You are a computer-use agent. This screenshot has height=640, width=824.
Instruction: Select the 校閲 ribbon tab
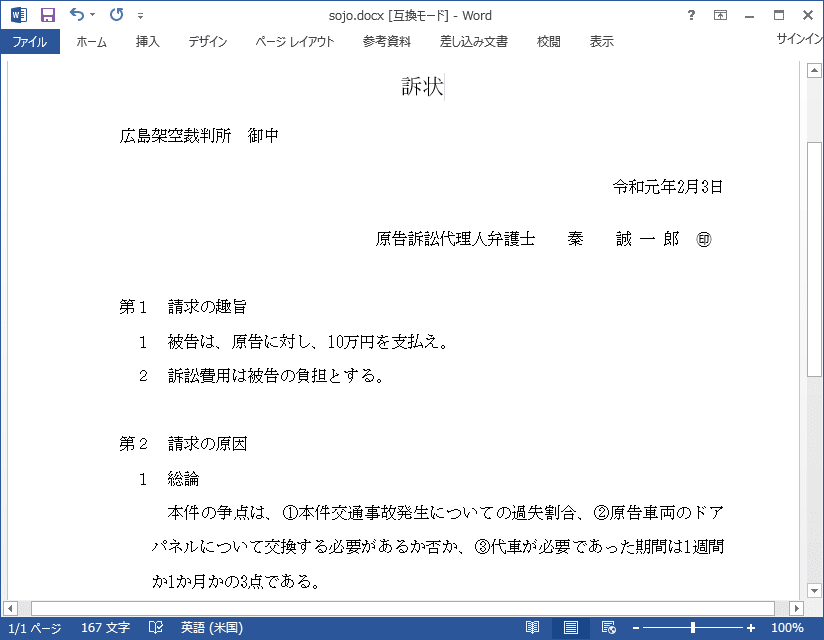pyautogui.click(x=547, y=41)
